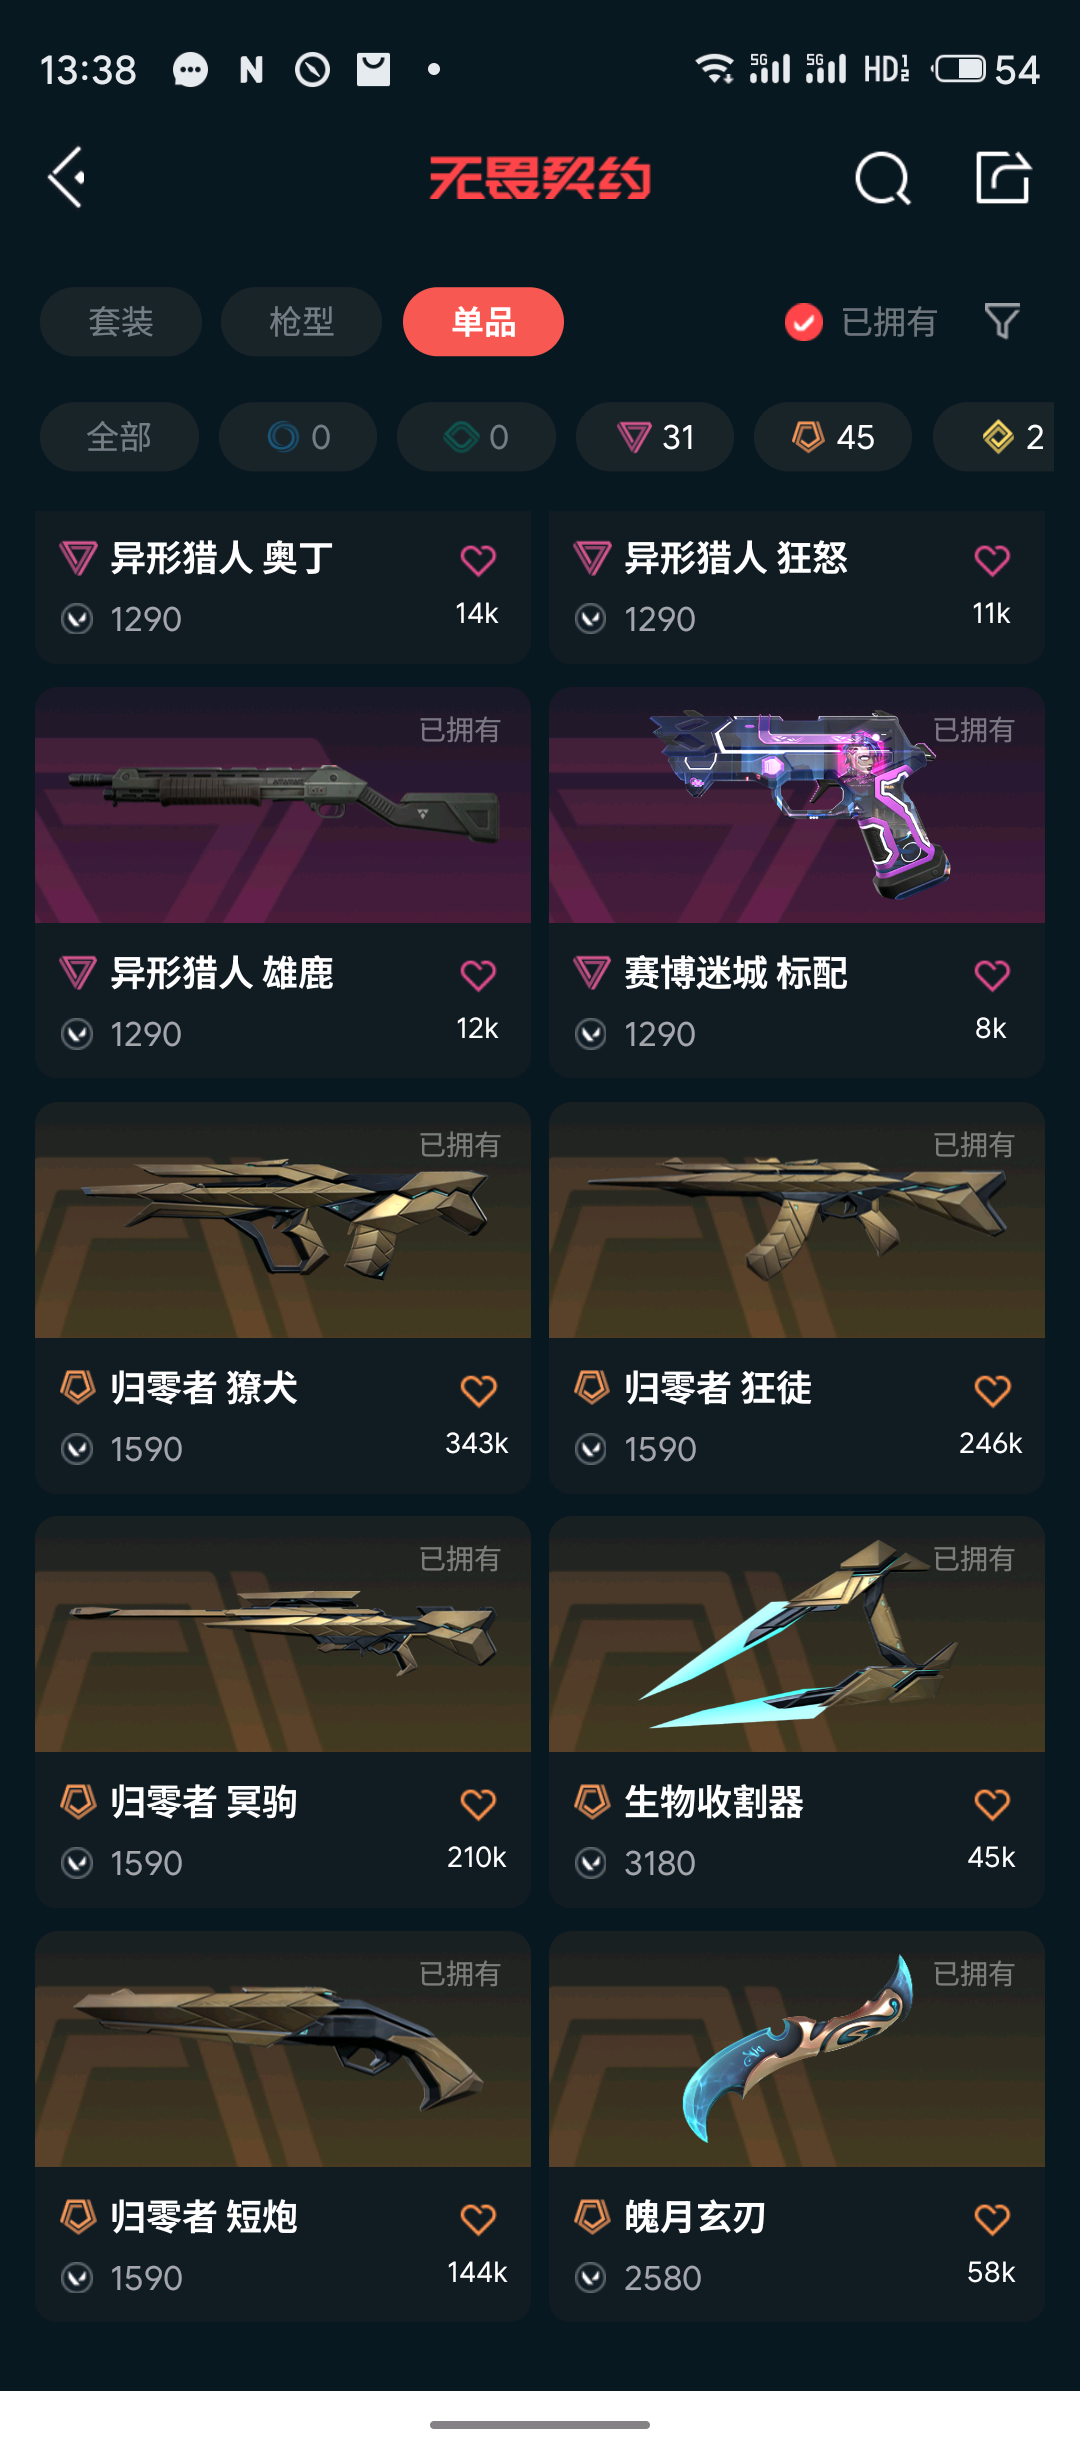
Task: Tap the share icon in header
Action: point(1003,178)
